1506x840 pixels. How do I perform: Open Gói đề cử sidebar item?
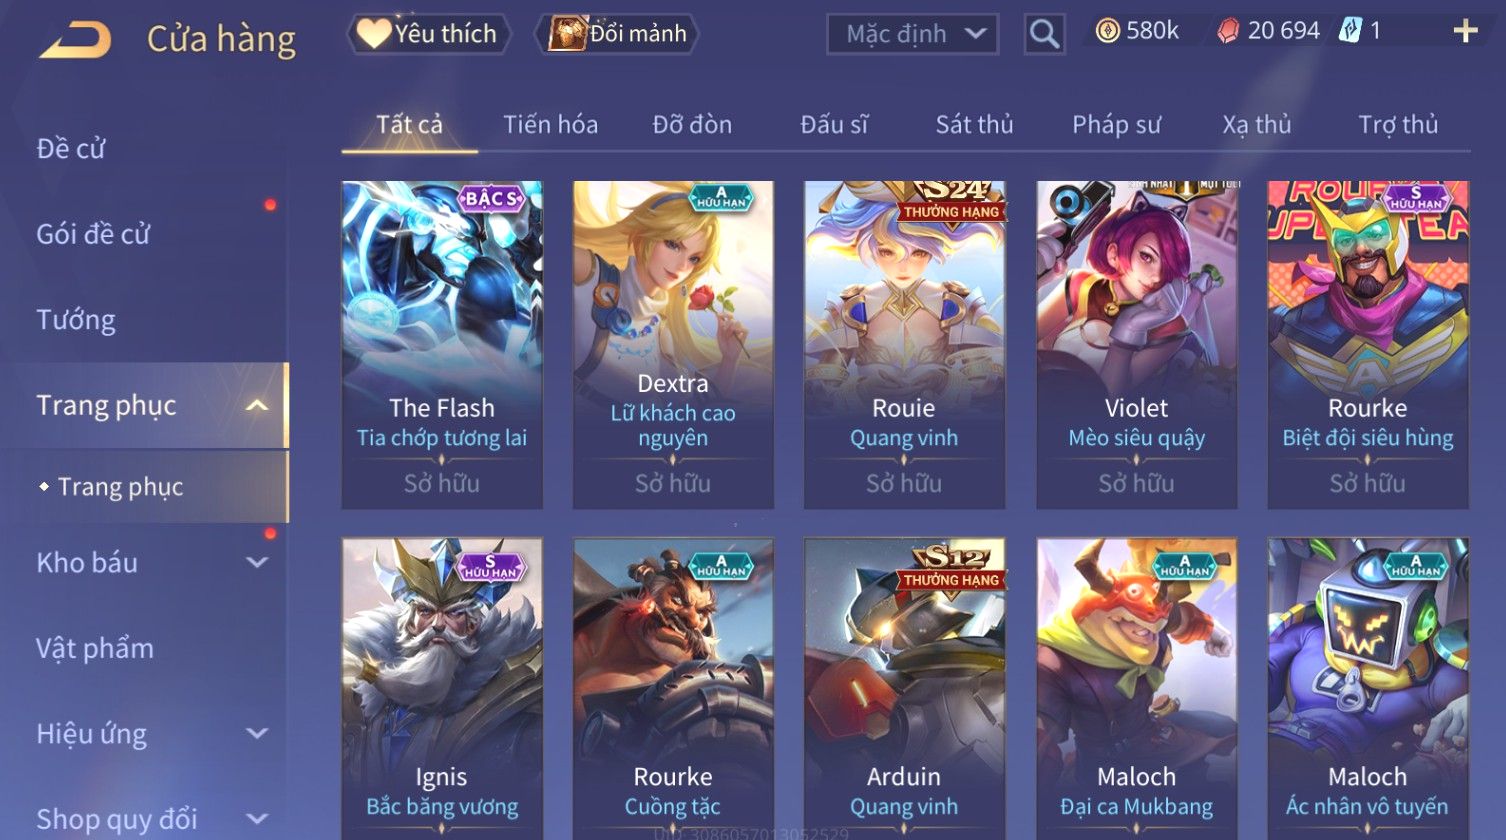pos(93,234)
